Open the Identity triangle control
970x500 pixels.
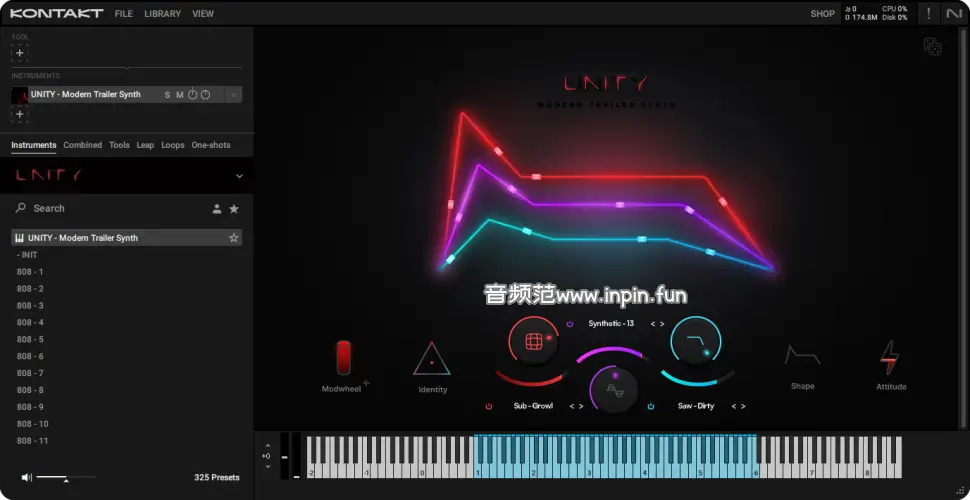pyautogui.click(x=432, y=359)
